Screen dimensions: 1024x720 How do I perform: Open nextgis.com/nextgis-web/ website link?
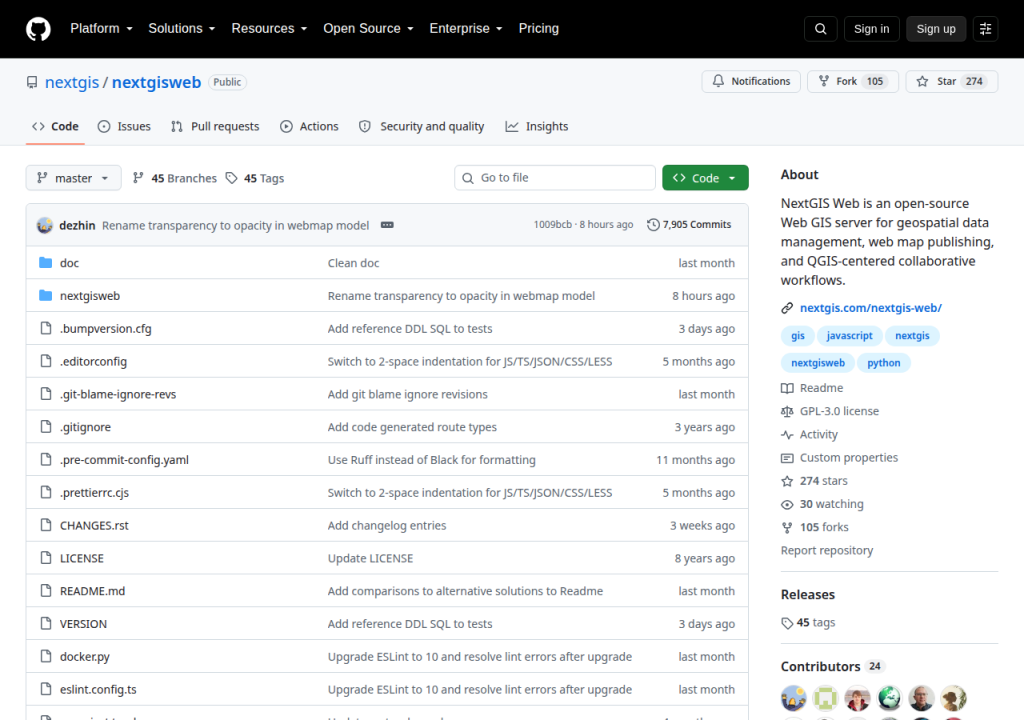click(x=871, y=308)
